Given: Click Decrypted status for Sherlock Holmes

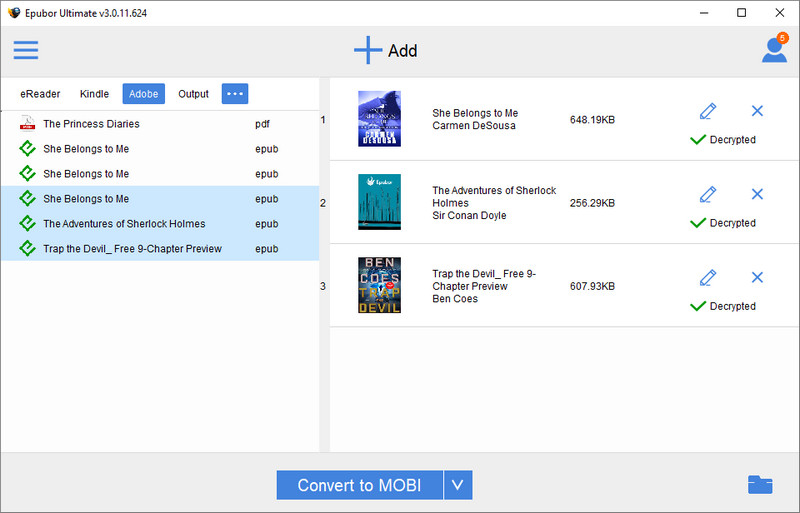Looking at the screenshot, I should (722, 223).
